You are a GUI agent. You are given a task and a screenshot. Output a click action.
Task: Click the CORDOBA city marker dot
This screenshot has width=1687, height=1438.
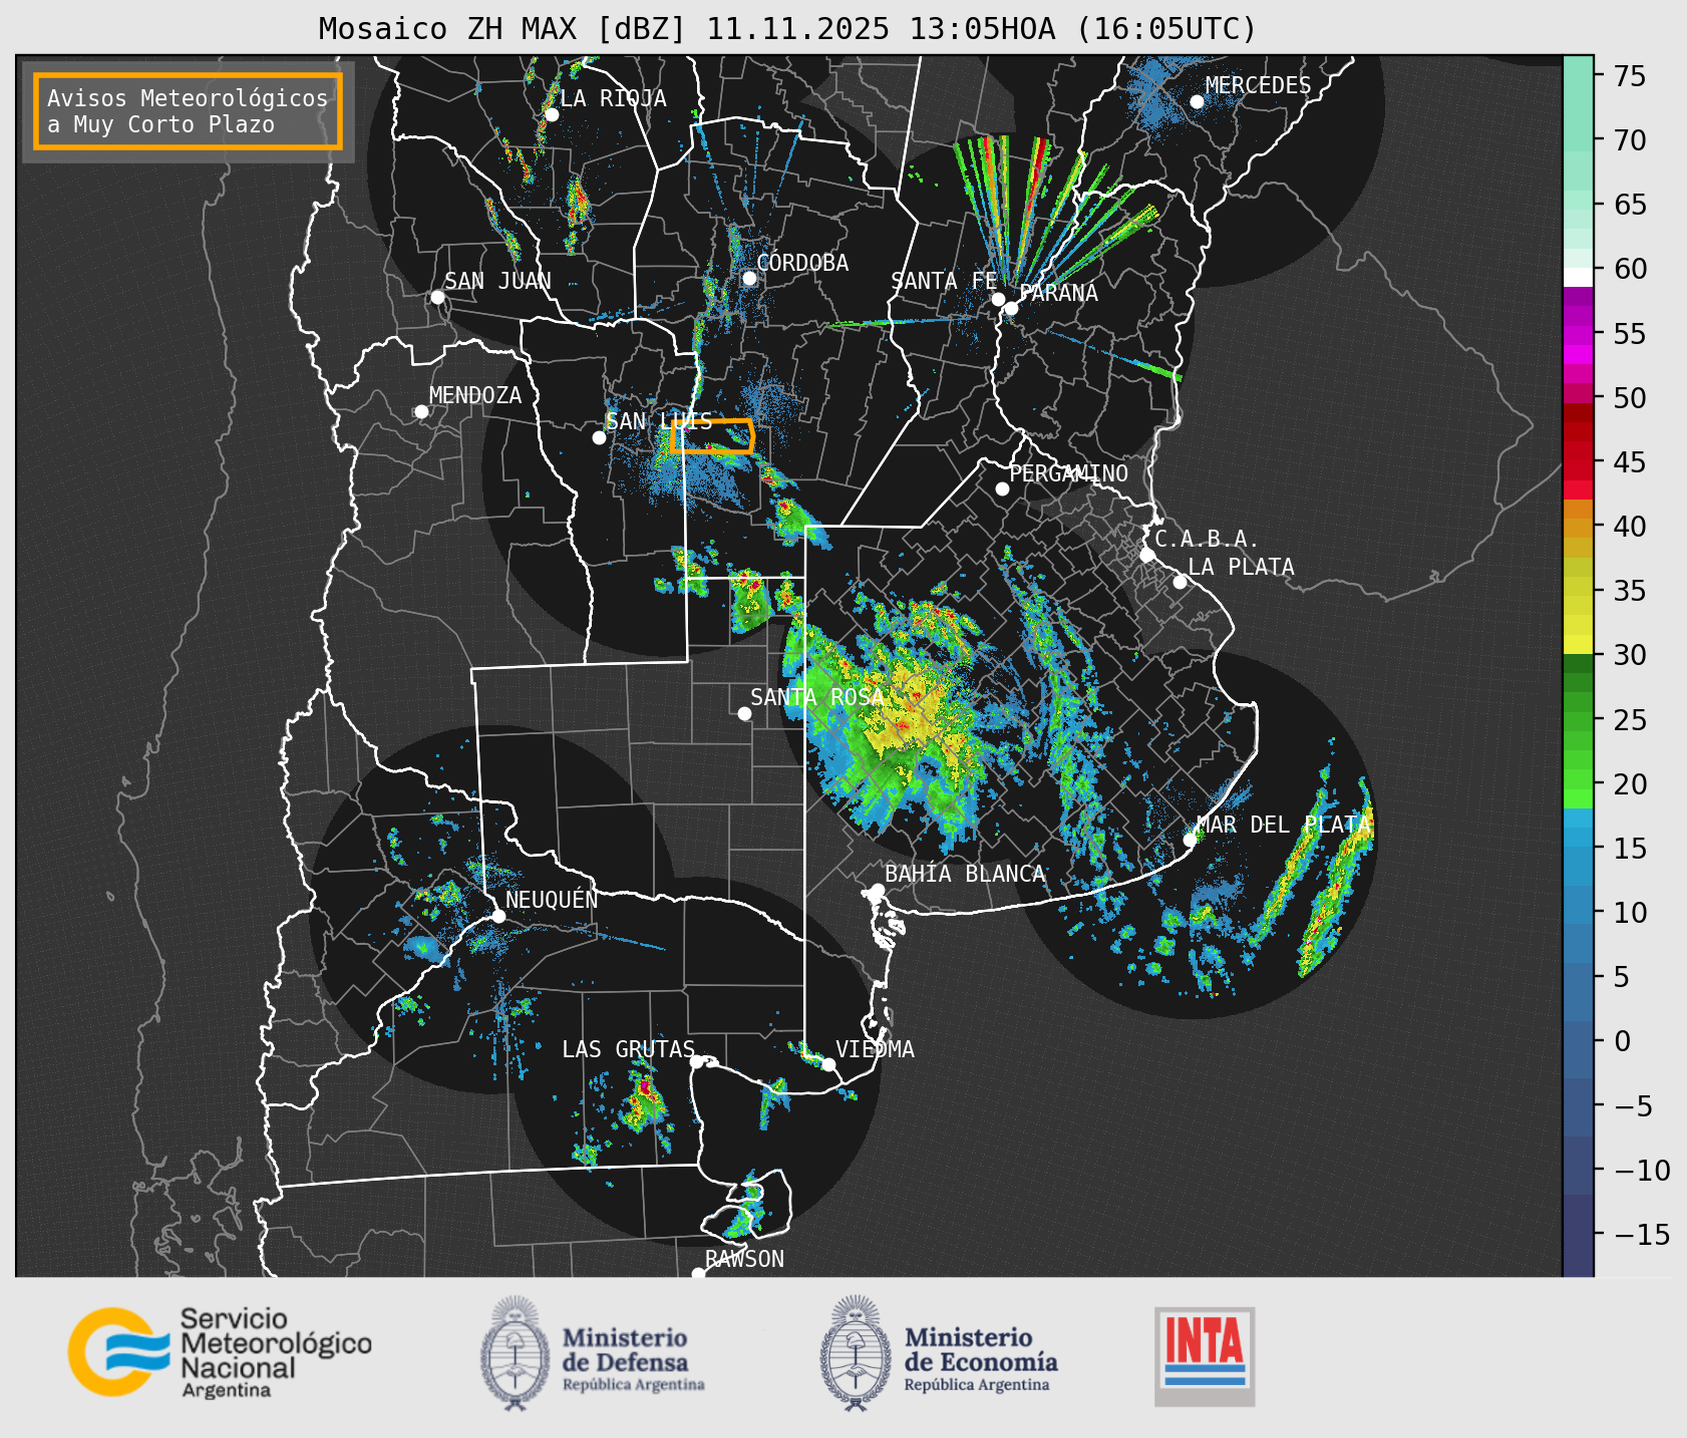749,278
